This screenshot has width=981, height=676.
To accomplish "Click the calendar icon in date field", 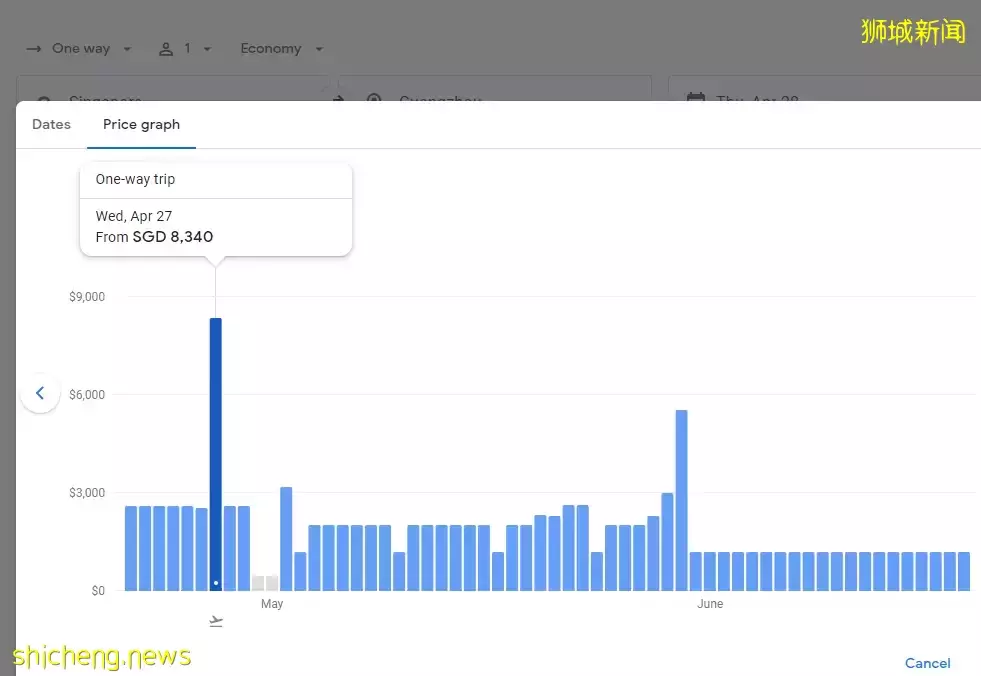I will [x=696, y=98].
